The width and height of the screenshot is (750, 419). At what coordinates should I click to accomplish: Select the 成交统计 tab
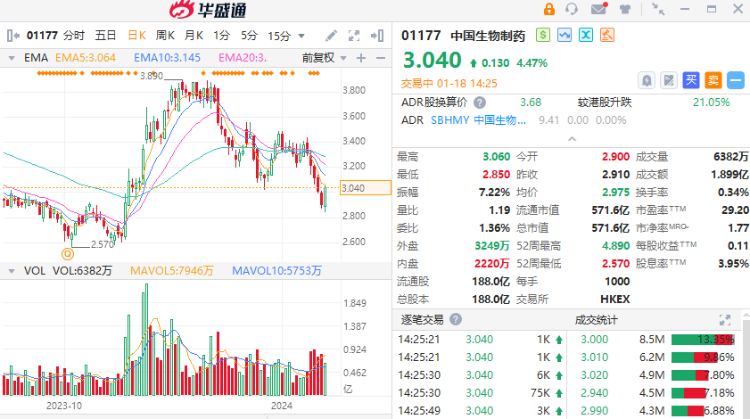click(596, 320)
